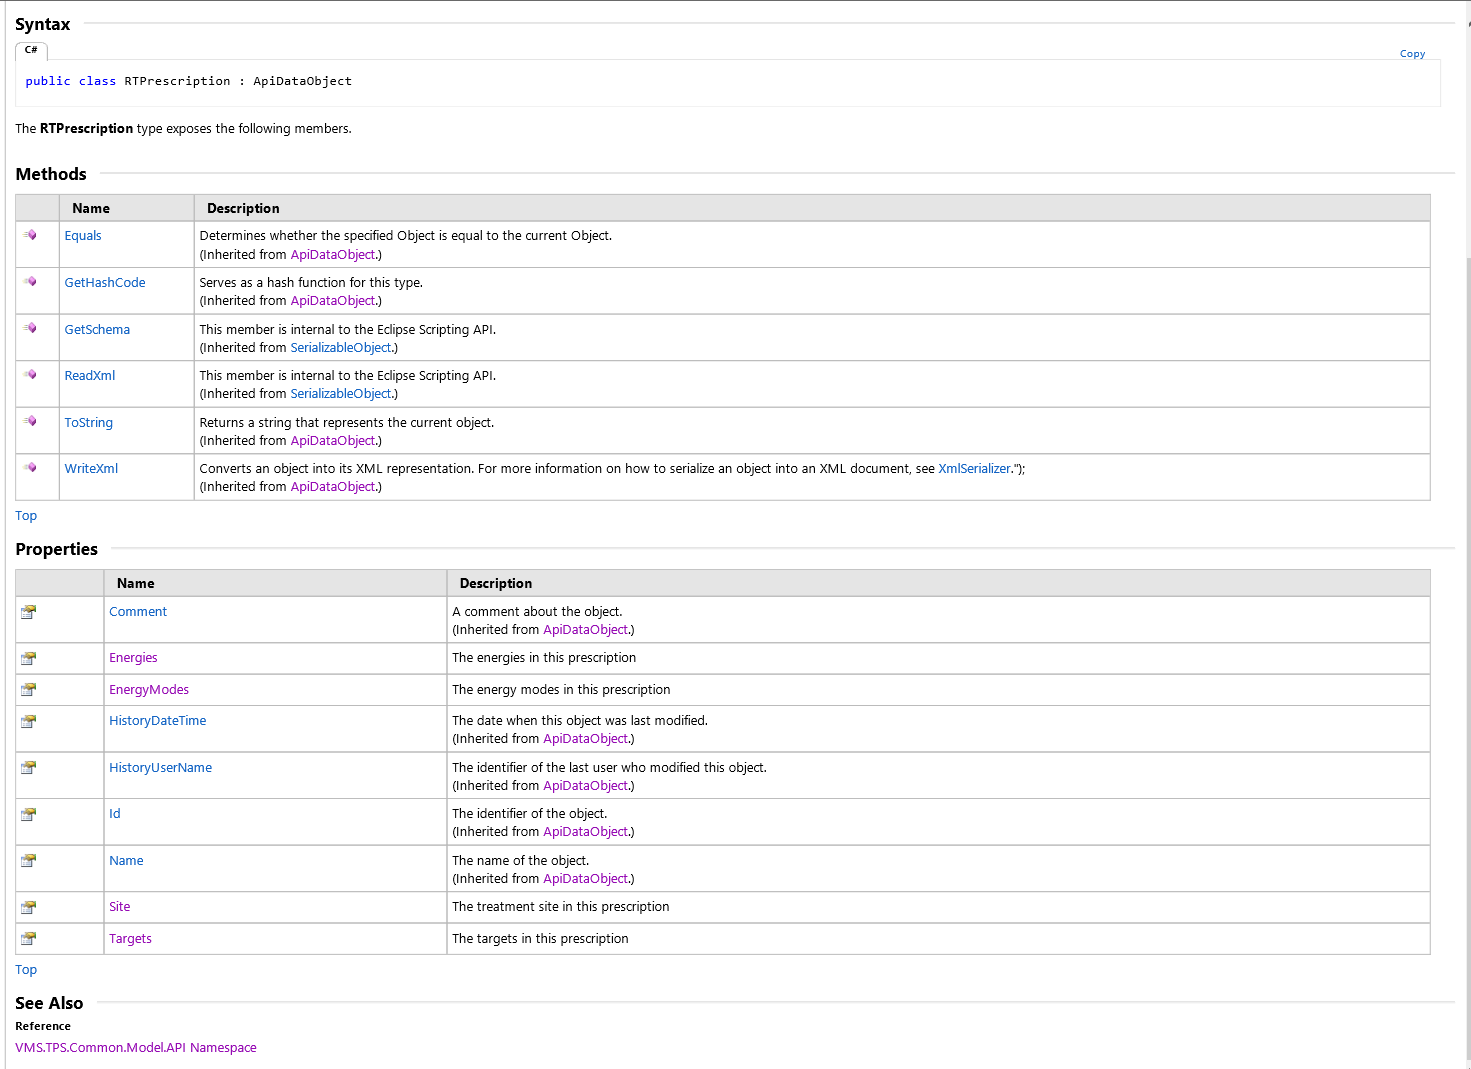Click the property icon beside Targets
Screen dimensions: 1471x1069
click(29, 938)
